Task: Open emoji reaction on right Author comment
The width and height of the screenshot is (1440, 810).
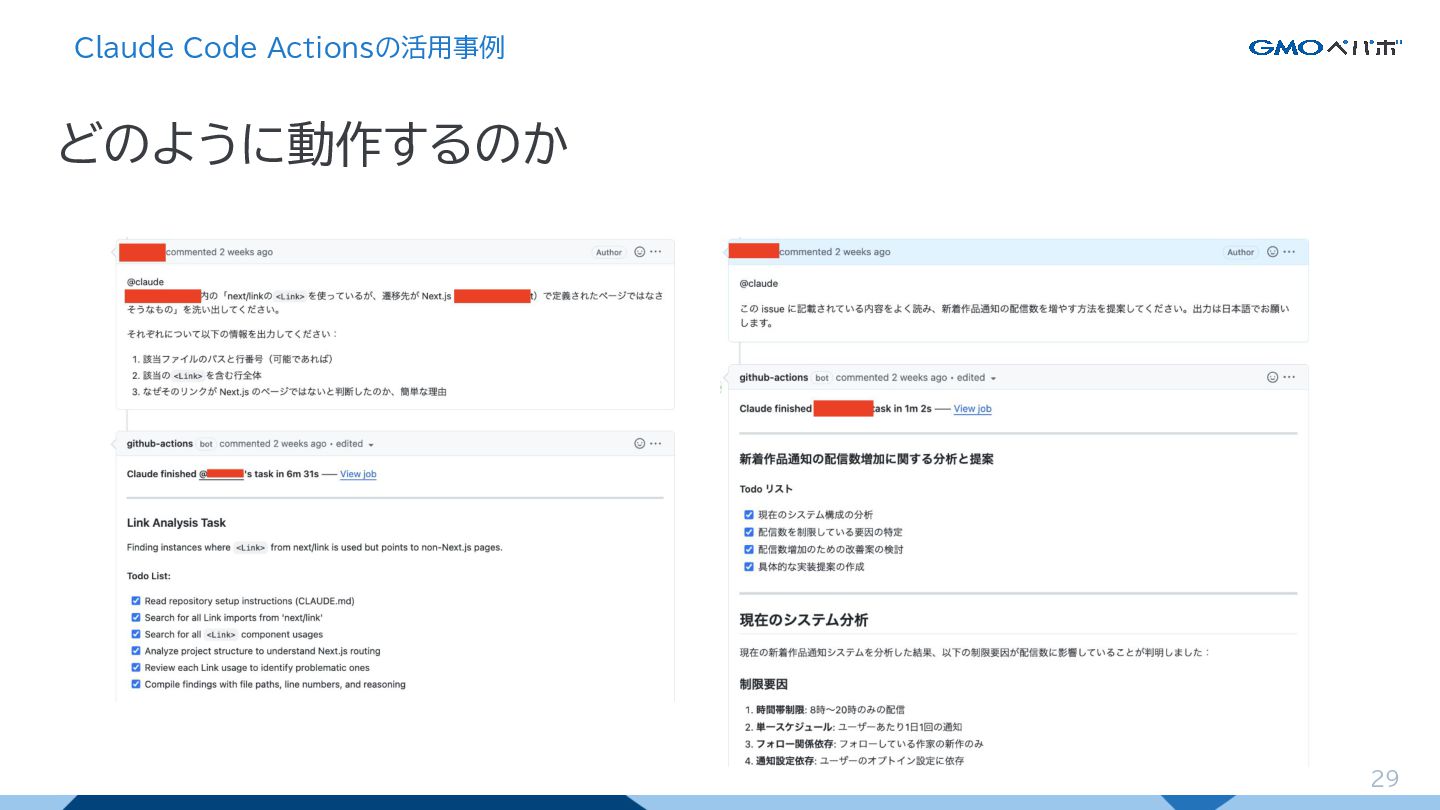Action: click(x=1273, y=252)
